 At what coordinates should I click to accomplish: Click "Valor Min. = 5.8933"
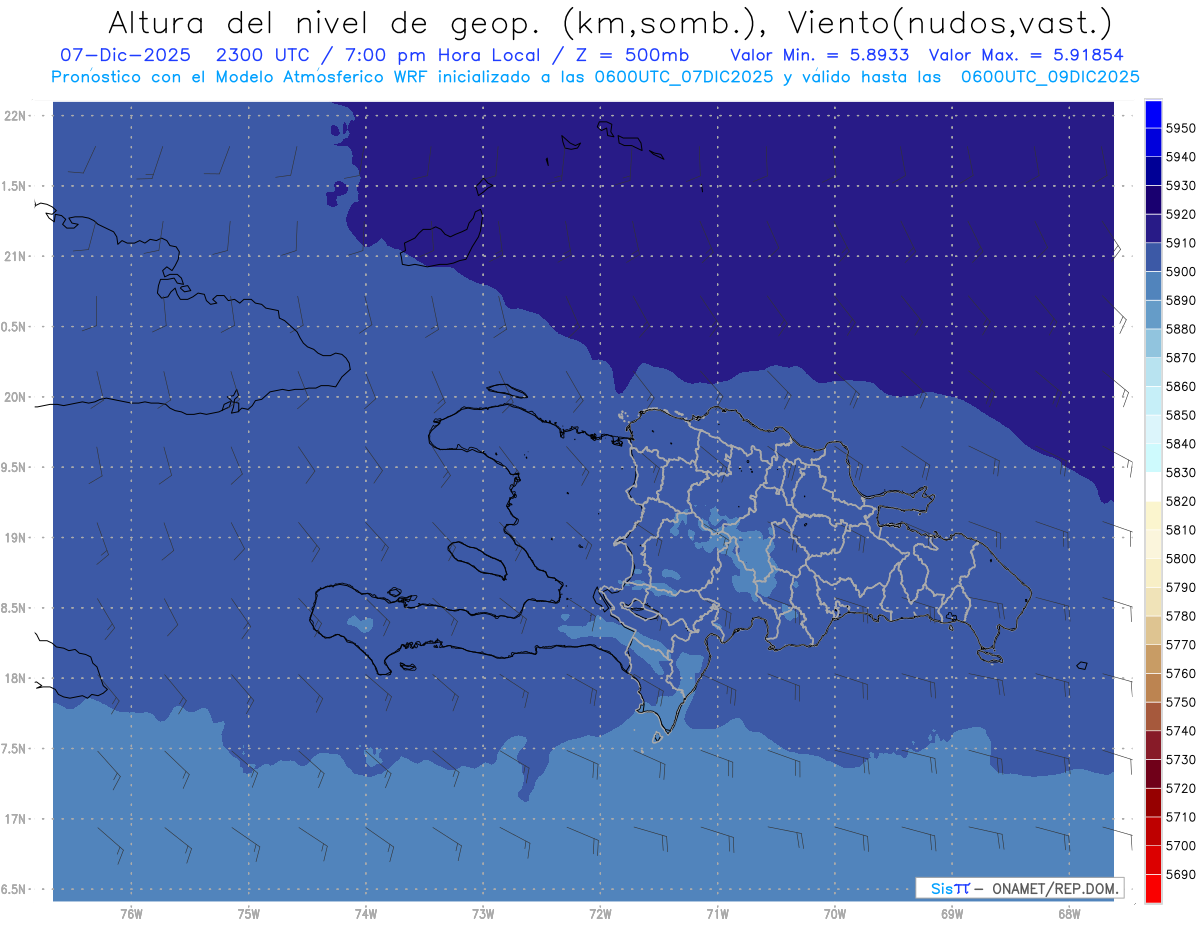[x=819, y=55]
